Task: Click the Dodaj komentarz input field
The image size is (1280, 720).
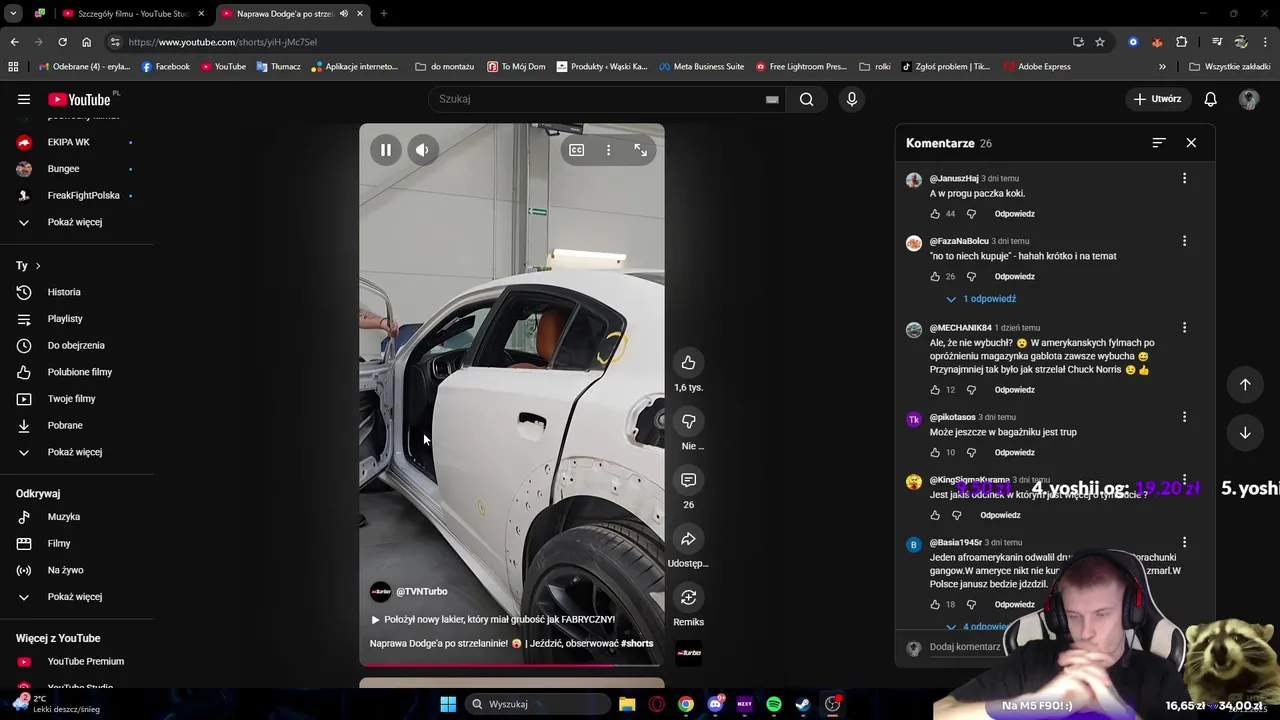Action: (965, 647)
